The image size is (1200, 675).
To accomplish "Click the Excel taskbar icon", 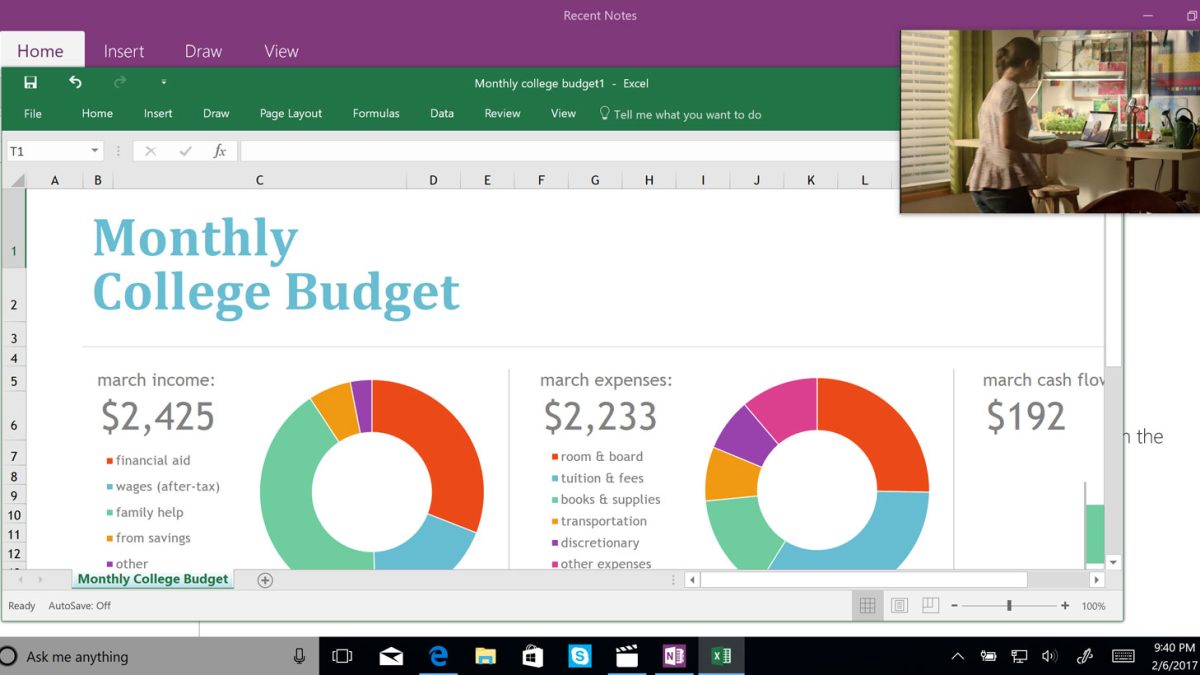I will [720, 656].
